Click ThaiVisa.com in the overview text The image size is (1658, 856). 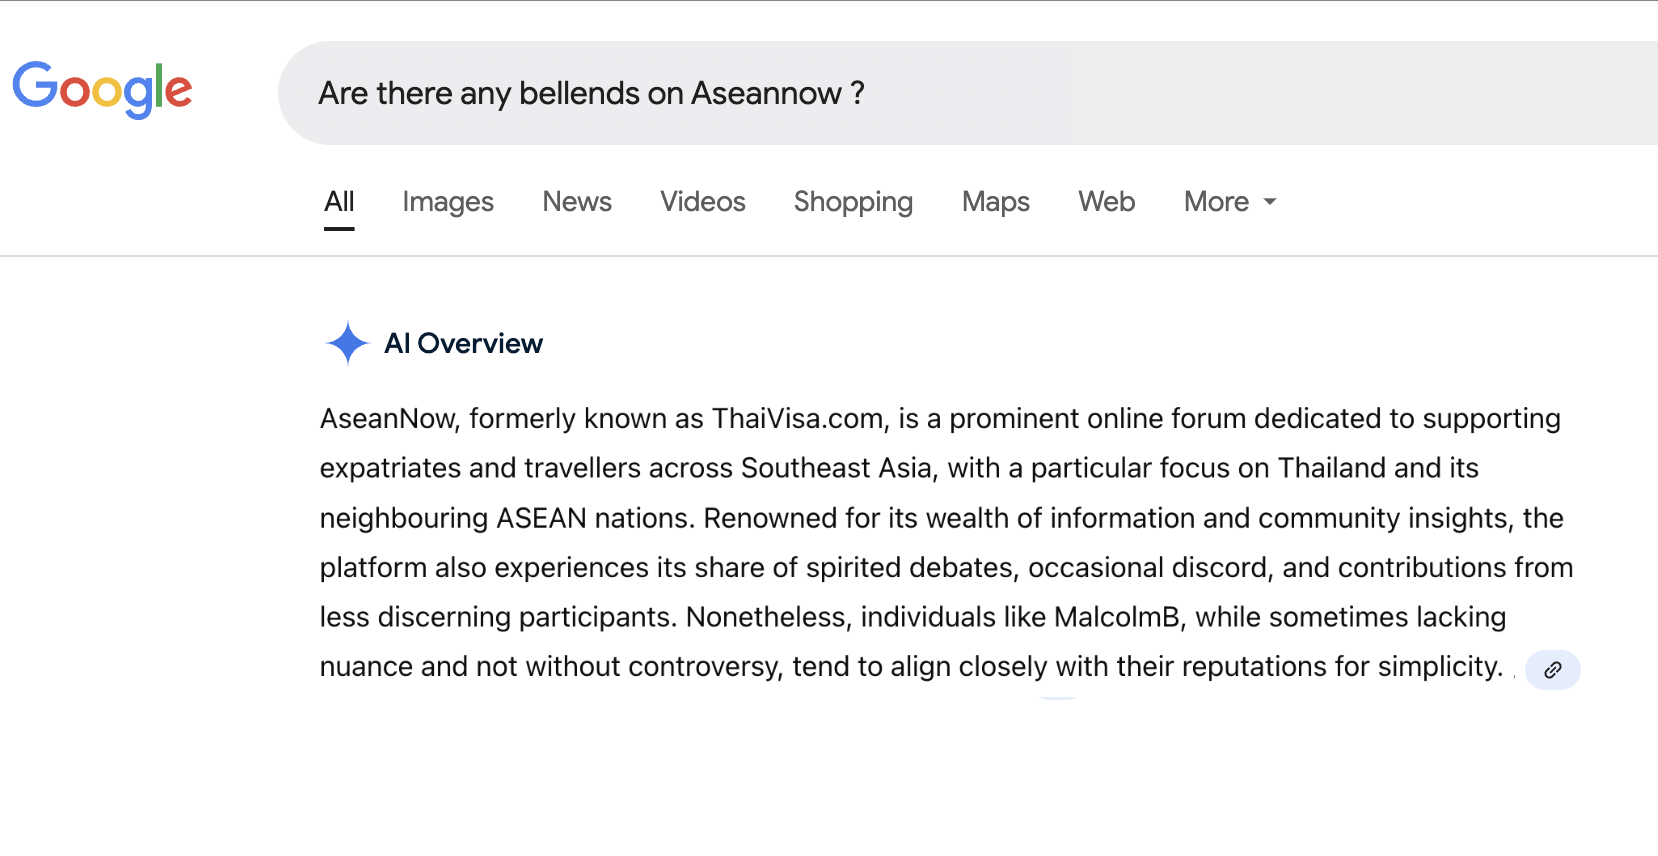point(798,419)
